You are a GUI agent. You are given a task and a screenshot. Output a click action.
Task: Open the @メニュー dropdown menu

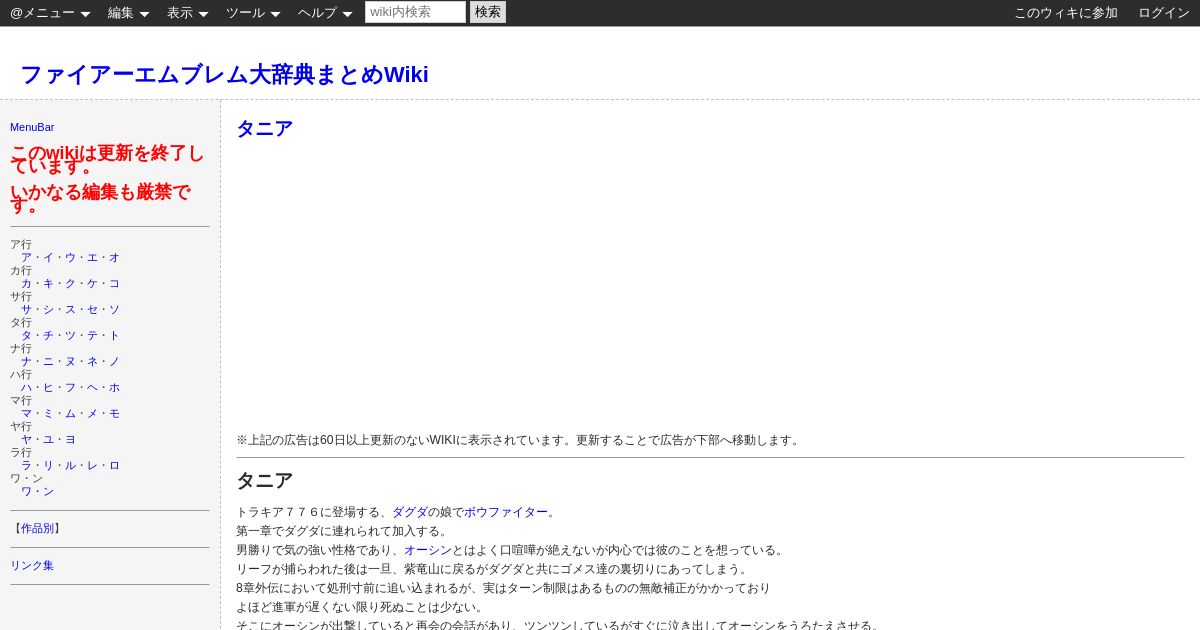50,13
